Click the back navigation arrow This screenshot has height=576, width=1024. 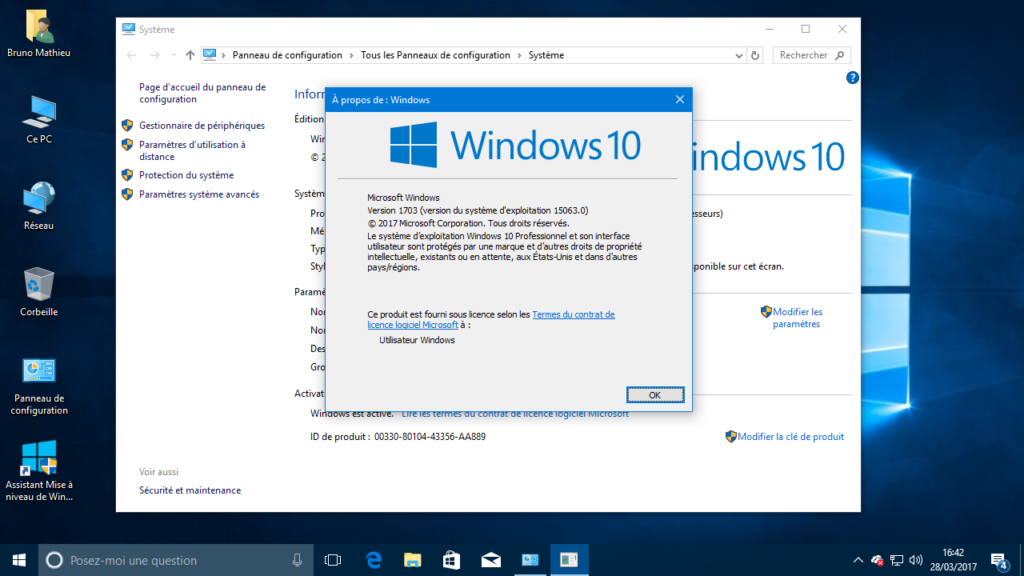pos(131,56)
